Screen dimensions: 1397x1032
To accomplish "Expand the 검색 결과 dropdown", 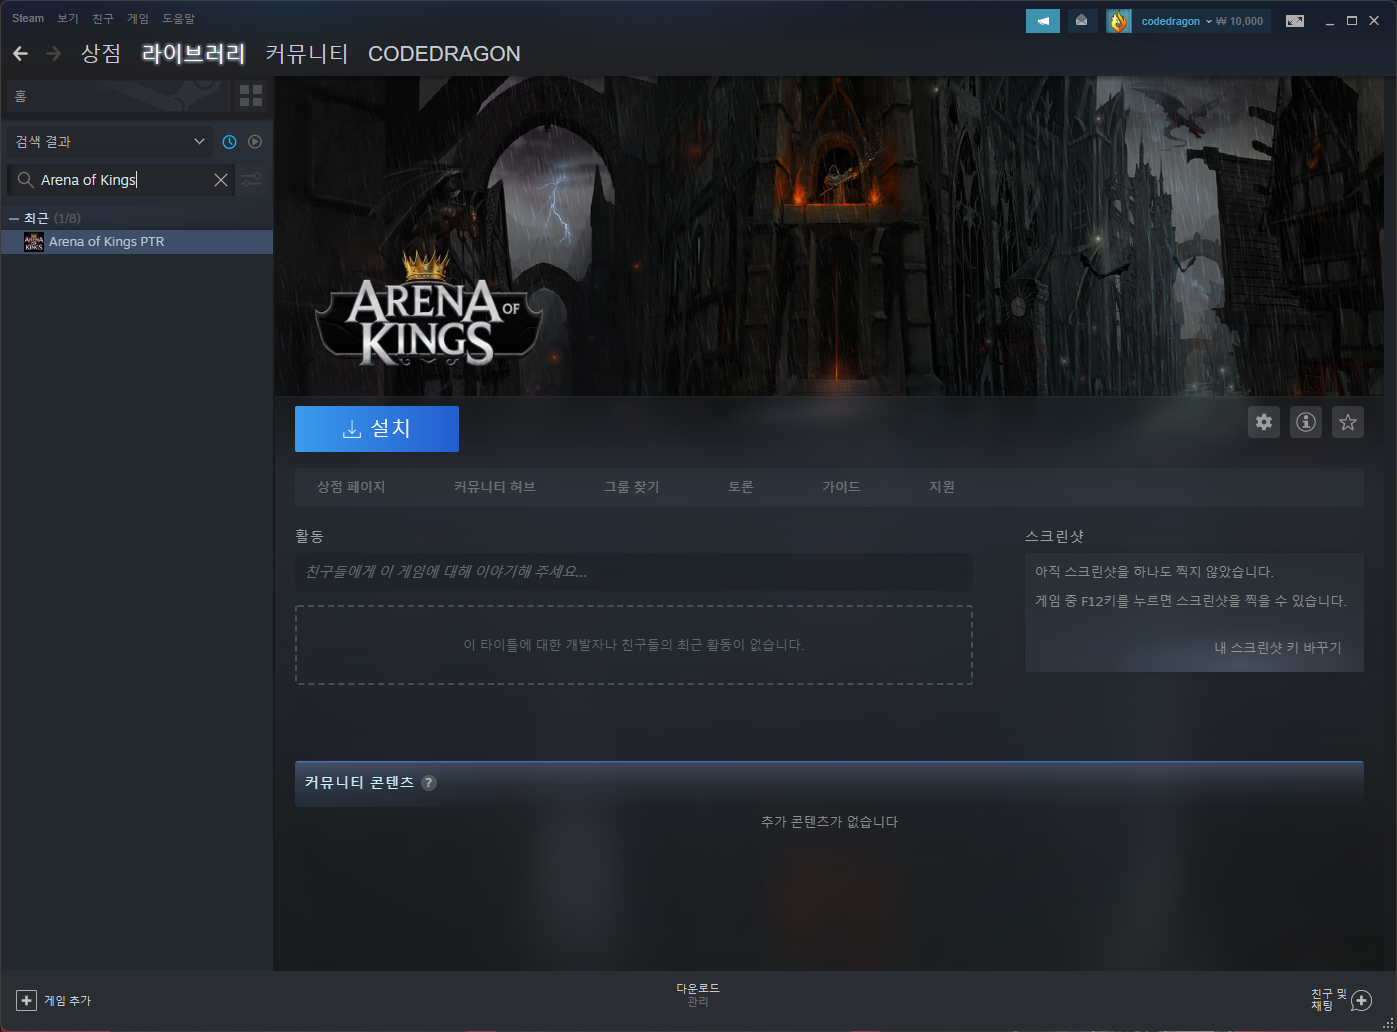I will click(x=110, y=142).
